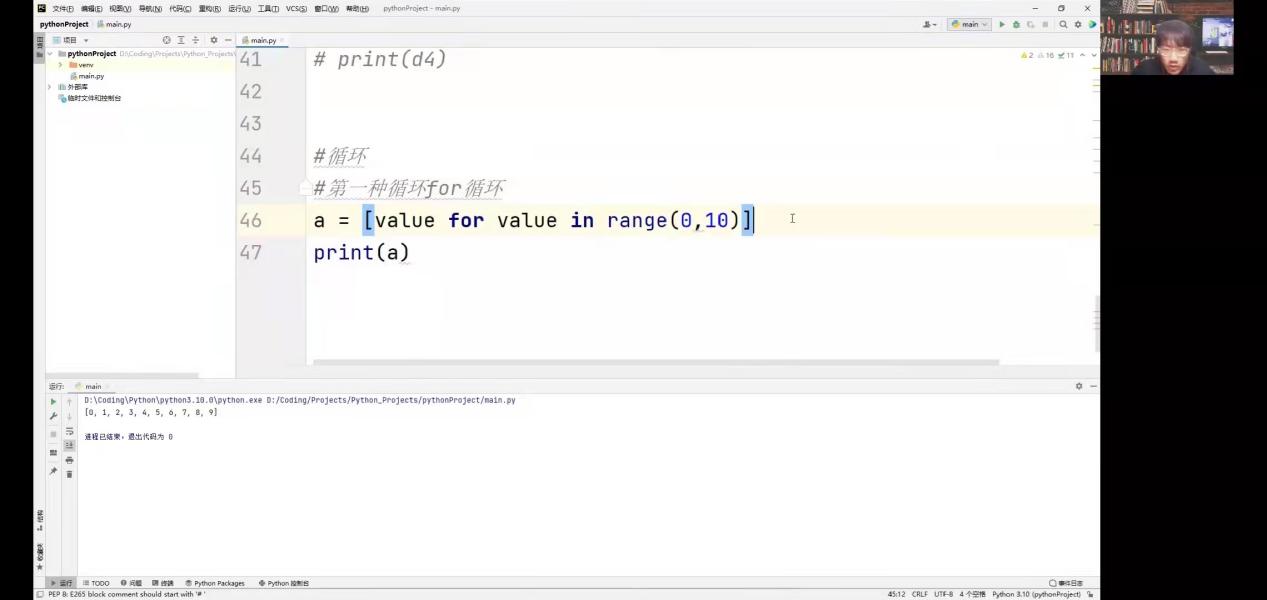Image resolution: width=1267 pixels, height=600 pixels.
Task: Start debugging with the bug icon
Action: coord(1016,24)
